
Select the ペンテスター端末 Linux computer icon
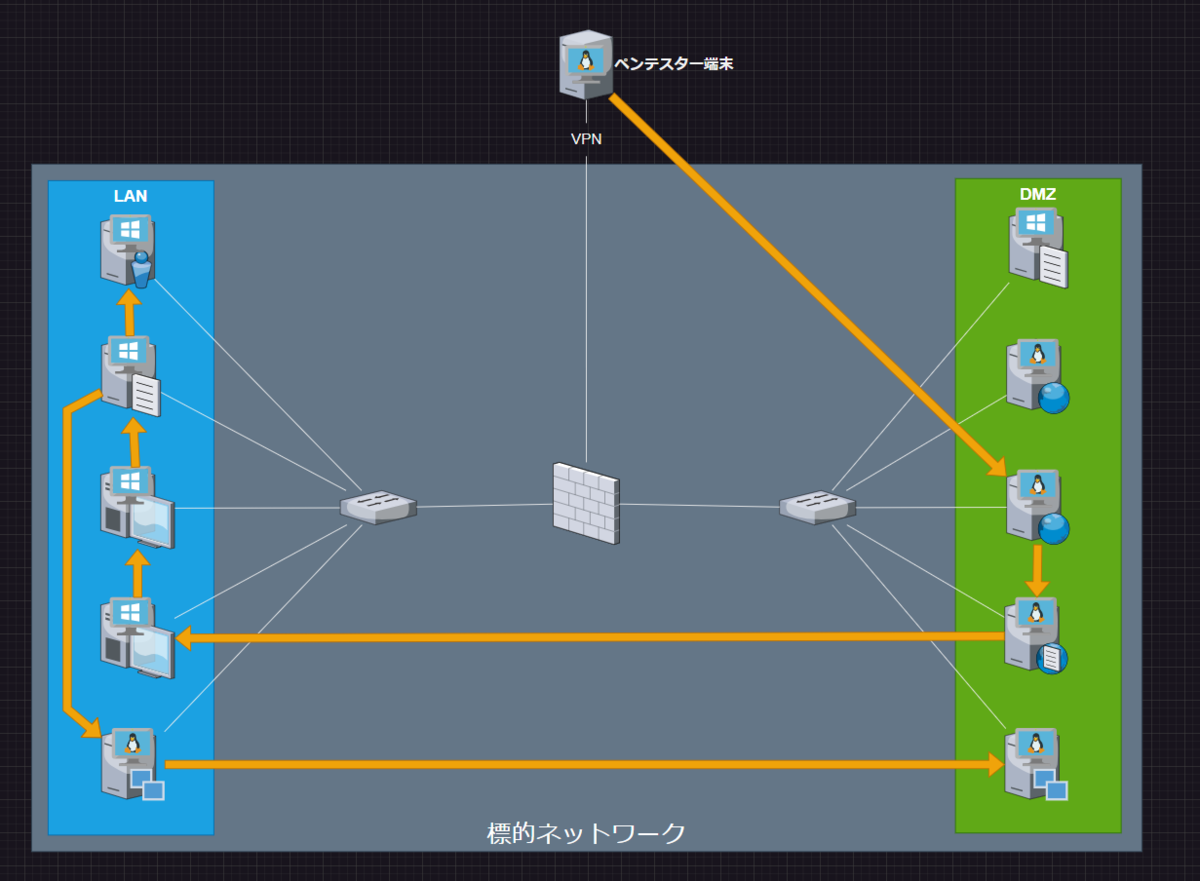[x=585, y=64]
